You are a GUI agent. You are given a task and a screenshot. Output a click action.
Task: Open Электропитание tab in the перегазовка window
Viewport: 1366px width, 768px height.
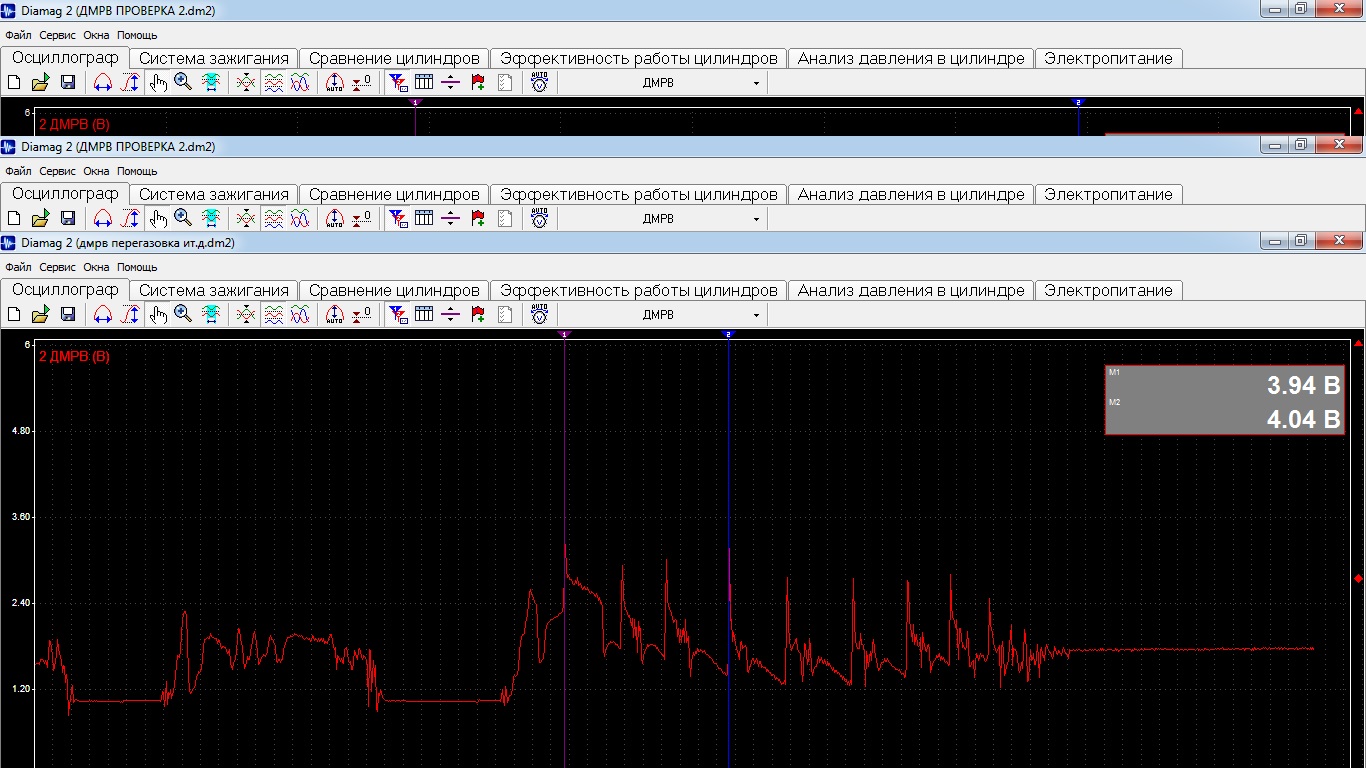click(x=1108, y=290)
